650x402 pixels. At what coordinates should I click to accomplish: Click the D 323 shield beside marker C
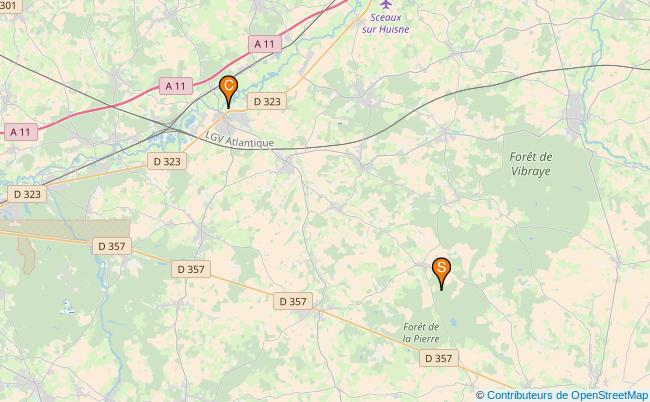tap(267, 101)
